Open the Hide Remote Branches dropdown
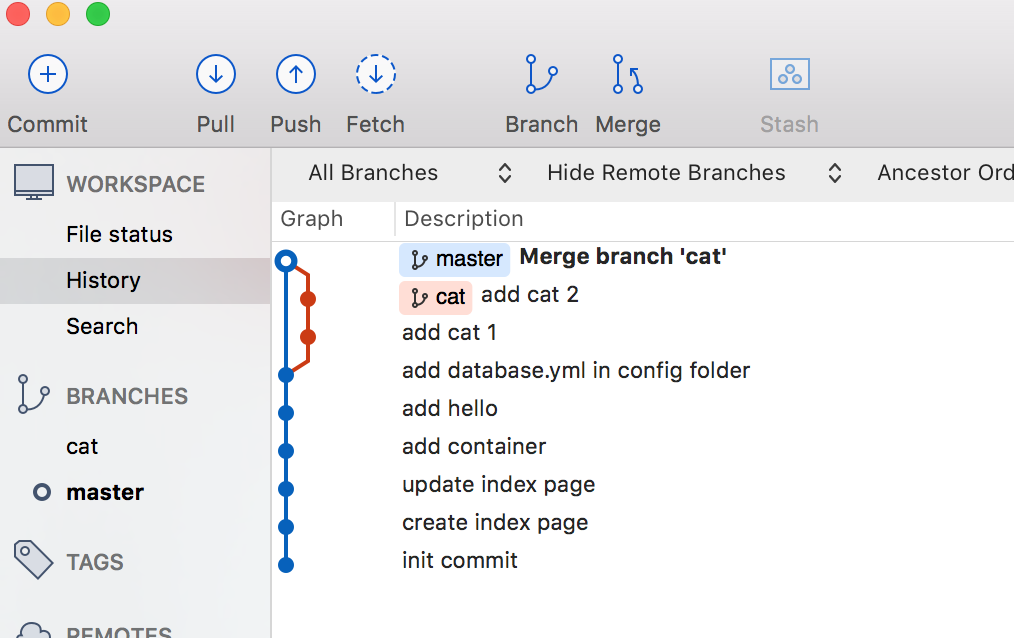The width and height of the screenshot is (1014, 638). pos(666,172)
